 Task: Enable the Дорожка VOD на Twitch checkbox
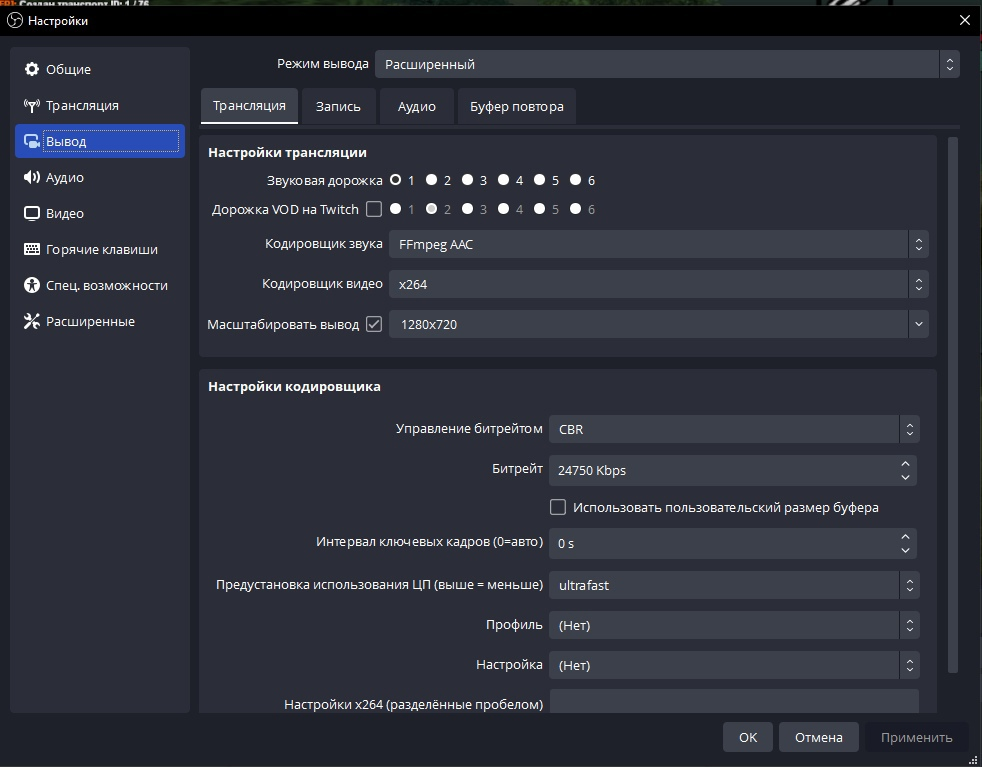[x=374, y=209]
